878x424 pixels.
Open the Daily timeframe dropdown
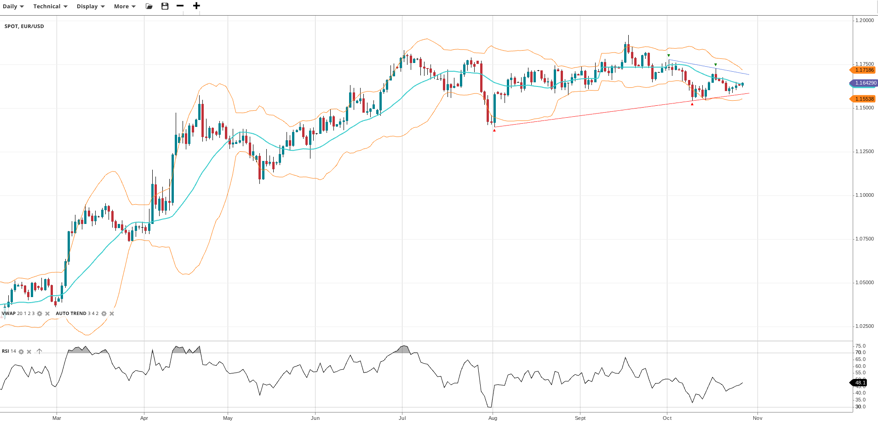pos(13,6)
